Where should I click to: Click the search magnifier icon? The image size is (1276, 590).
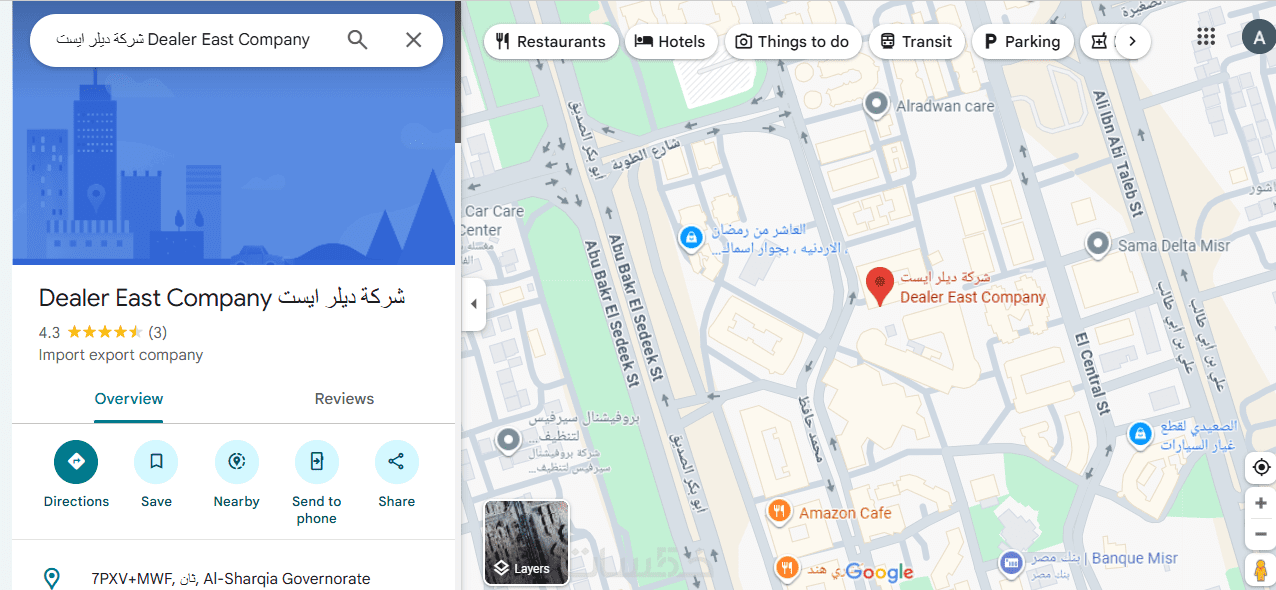pos(357,40)
